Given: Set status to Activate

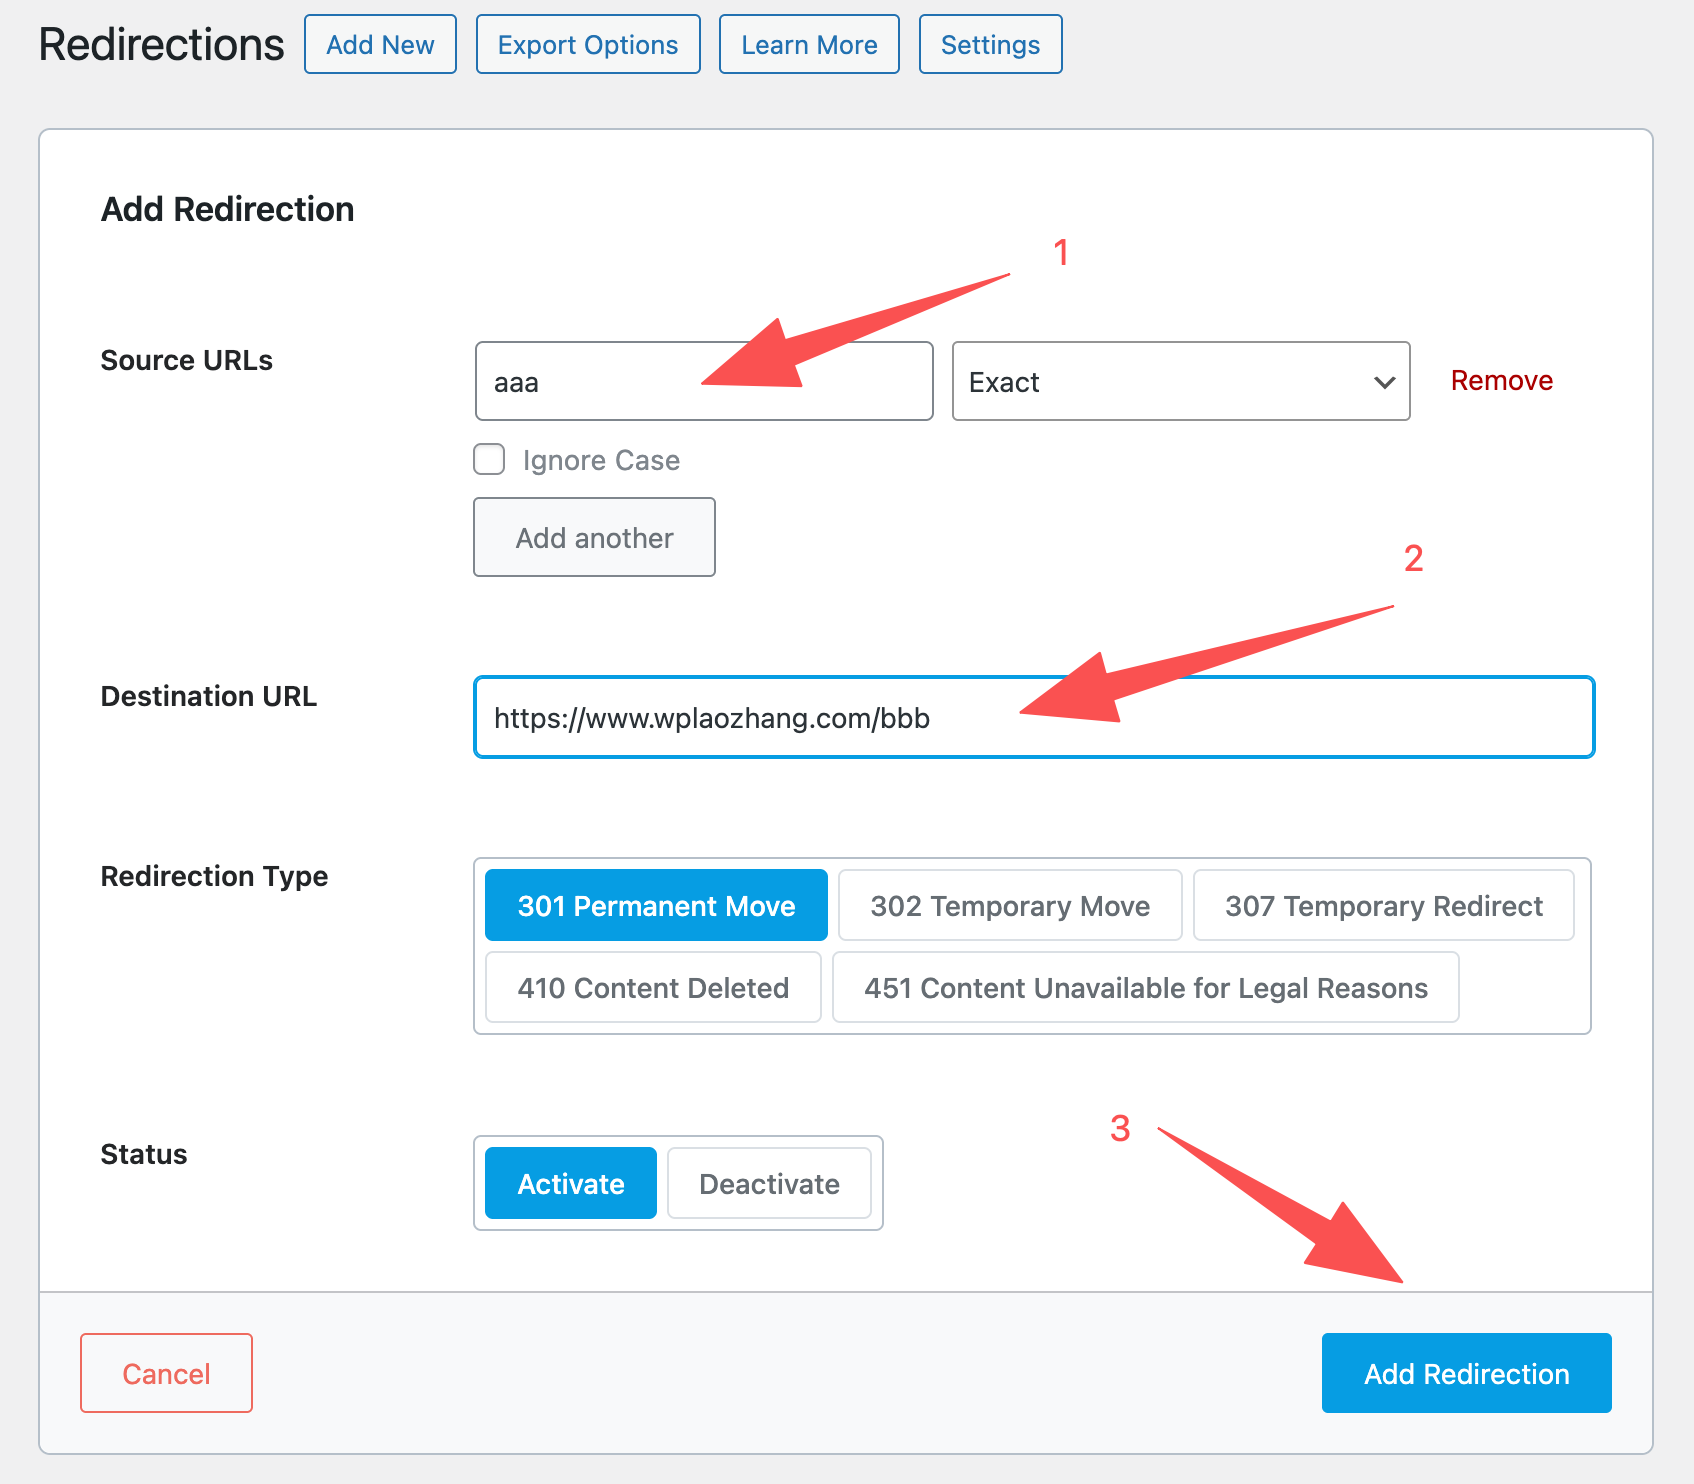Looking at the screenshot, I should [x=570, y=1184].
